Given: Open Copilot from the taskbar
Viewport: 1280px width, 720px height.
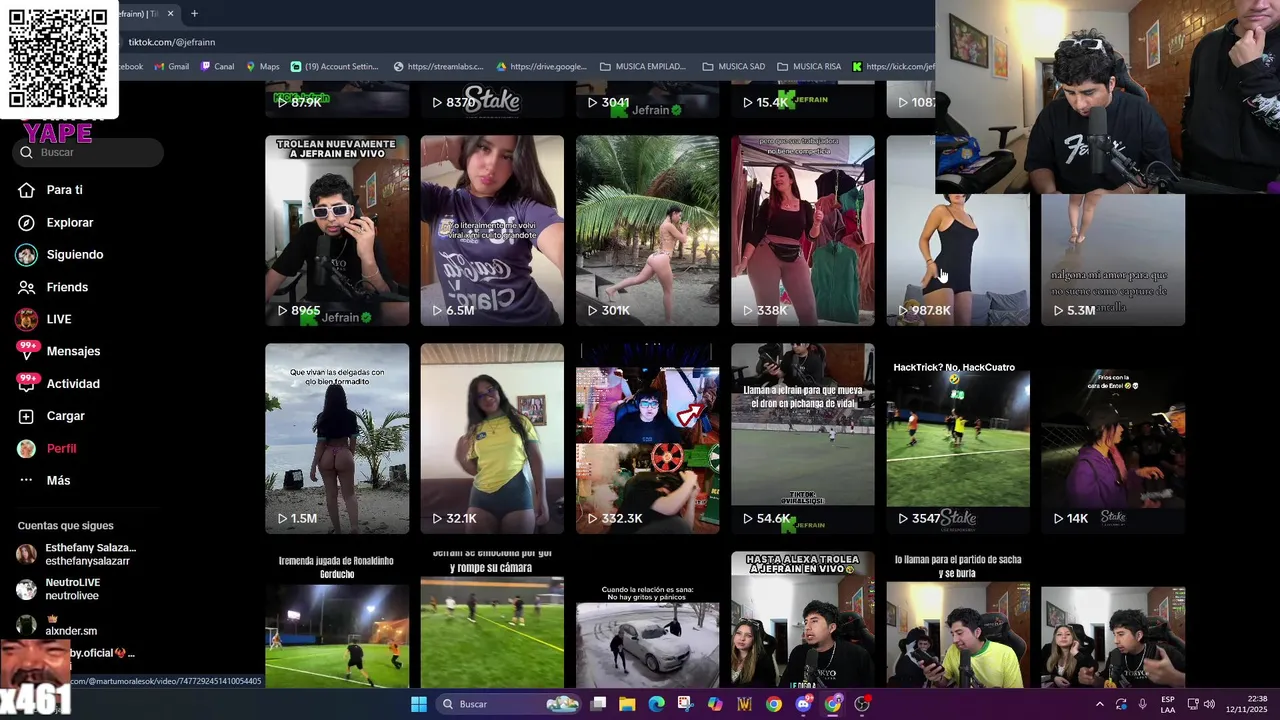Looking at the screenshot, I should coord(715,704).
